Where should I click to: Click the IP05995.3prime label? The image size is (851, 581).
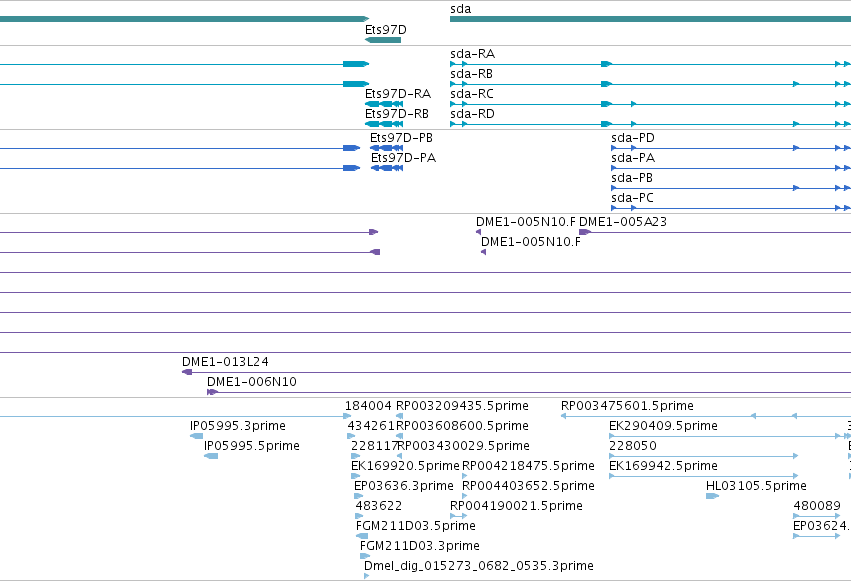coord(238,426)
